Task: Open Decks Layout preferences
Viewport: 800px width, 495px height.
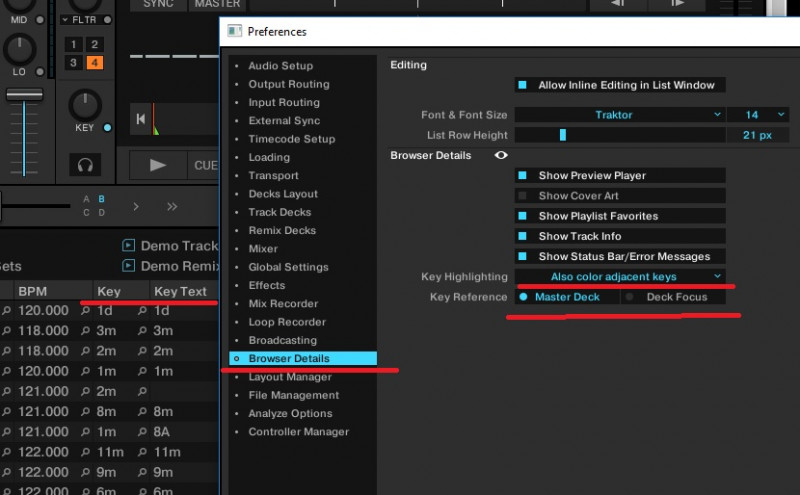Action: [x=283, y=194]
